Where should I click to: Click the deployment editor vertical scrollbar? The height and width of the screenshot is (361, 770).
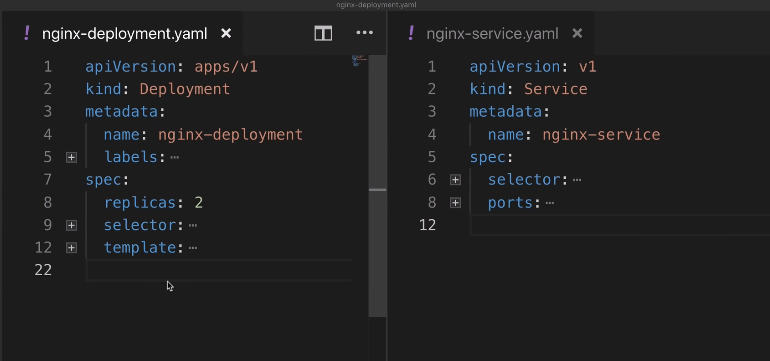pyautogui.click(x=377, y=186)
